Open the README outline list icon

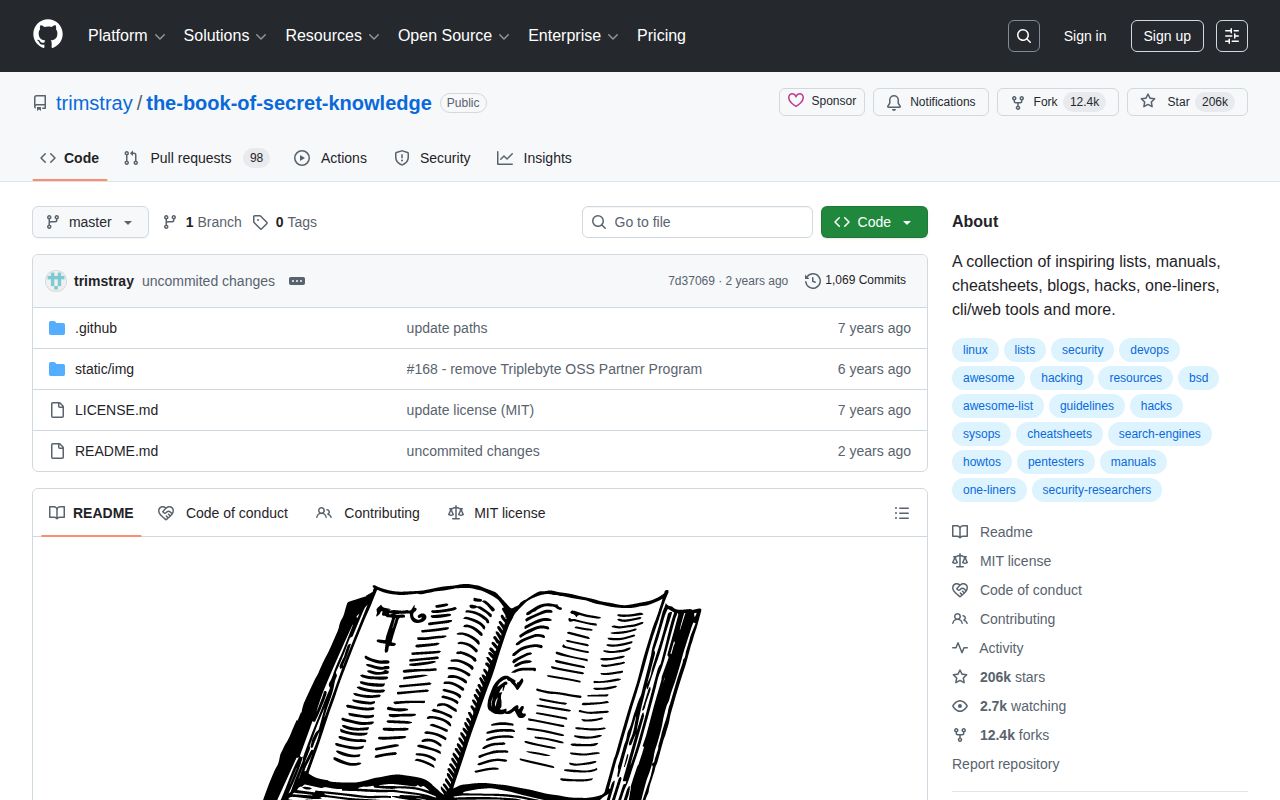coord(901,513)
